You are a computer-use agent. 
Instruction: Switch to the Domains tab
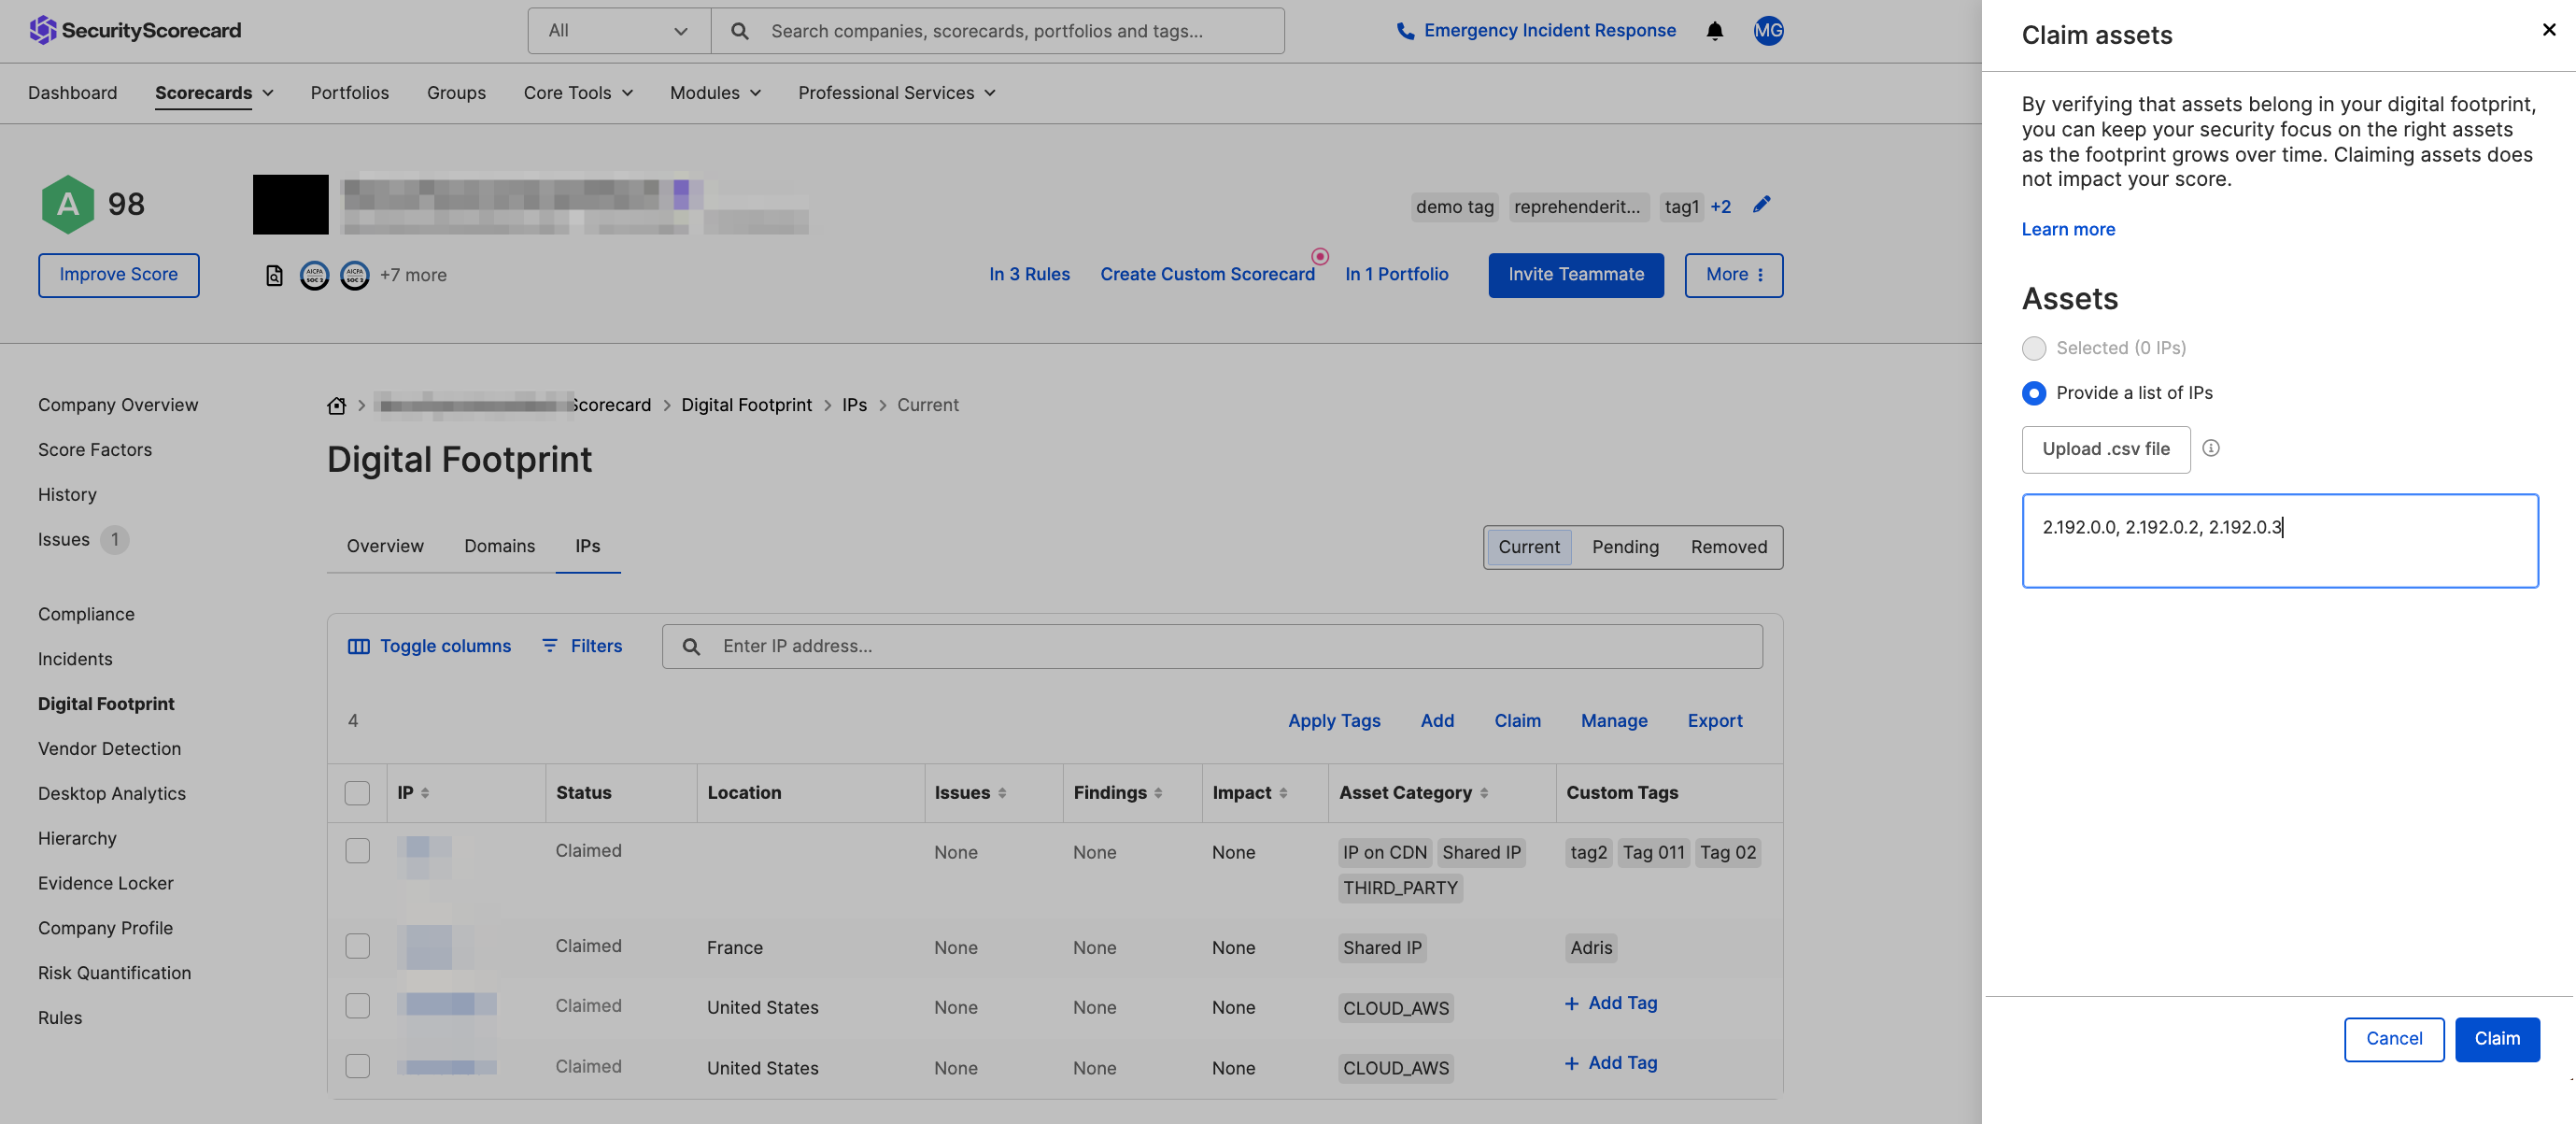point(499,546)
